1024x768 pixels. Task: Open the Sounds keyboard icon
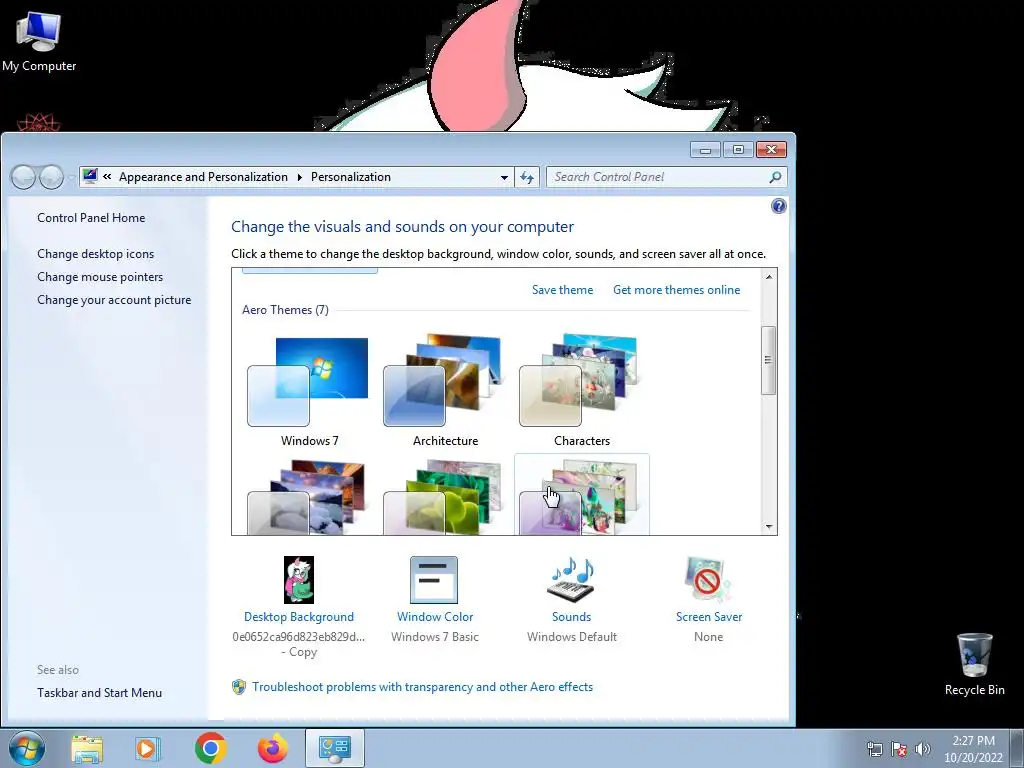tap(571, 579)
